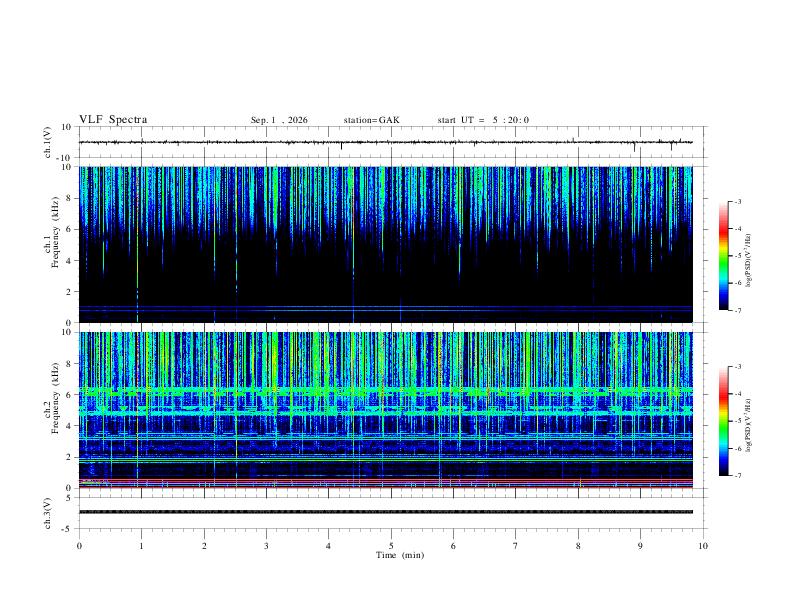Click the ch.2 spectrogram color scale bar
The image size is (792, 612).
point(723,421)
